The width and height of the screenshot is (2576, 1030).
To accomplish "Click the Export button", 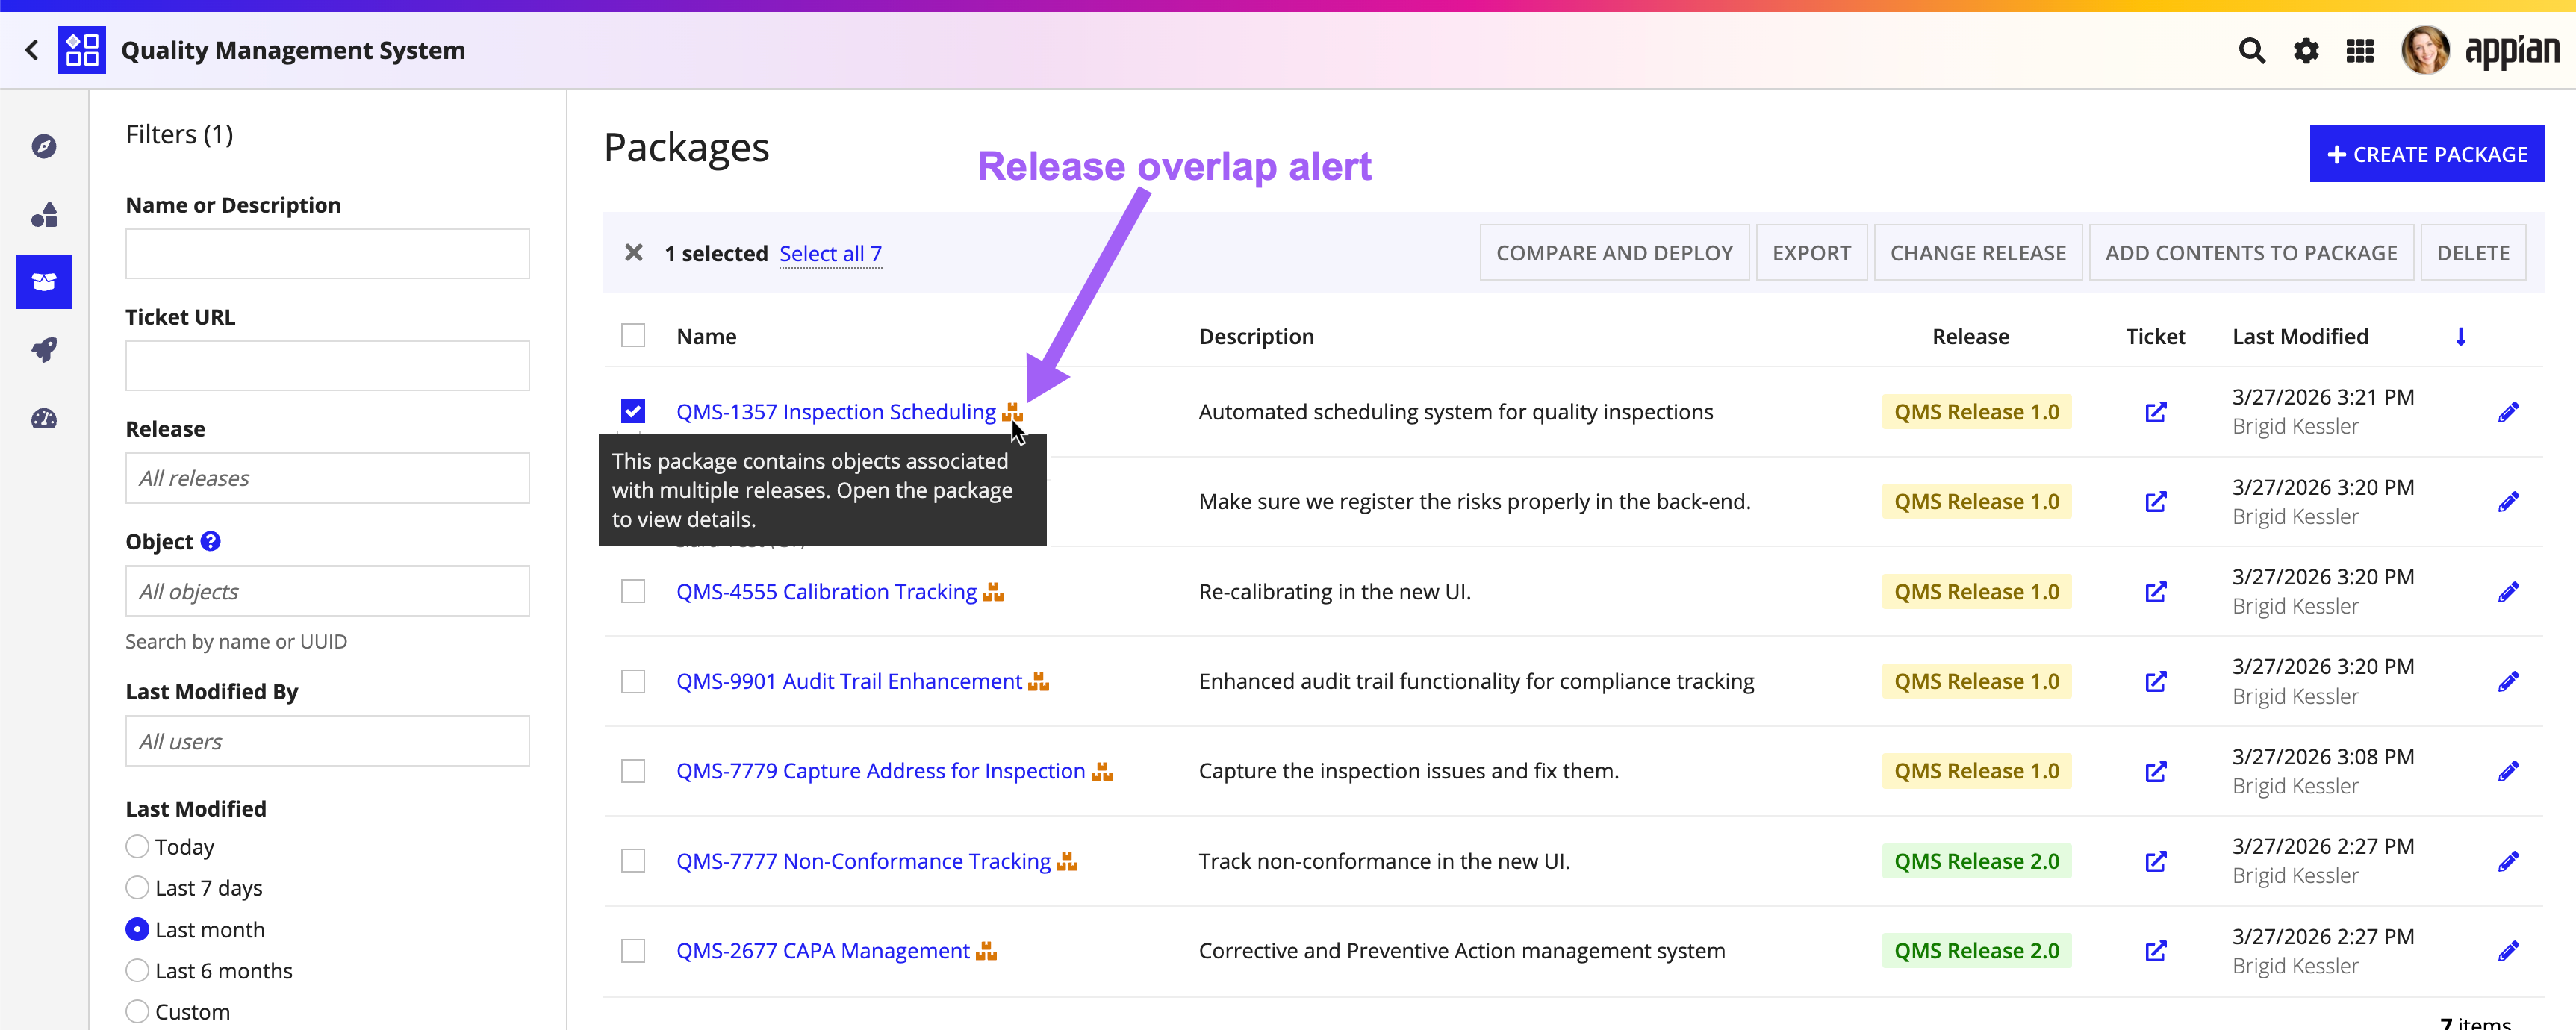I will 1811,253.
